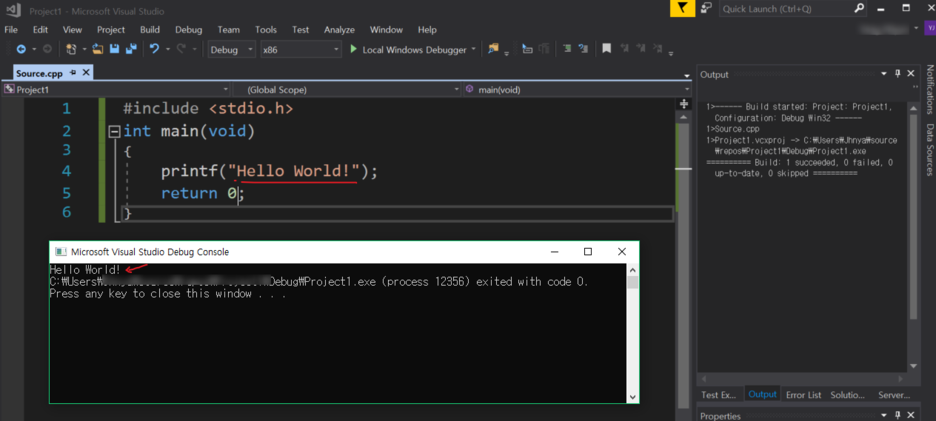This screenshot has height=421, width=936.
Task: Switch to the Error List tab
Action: click(803, 395)
